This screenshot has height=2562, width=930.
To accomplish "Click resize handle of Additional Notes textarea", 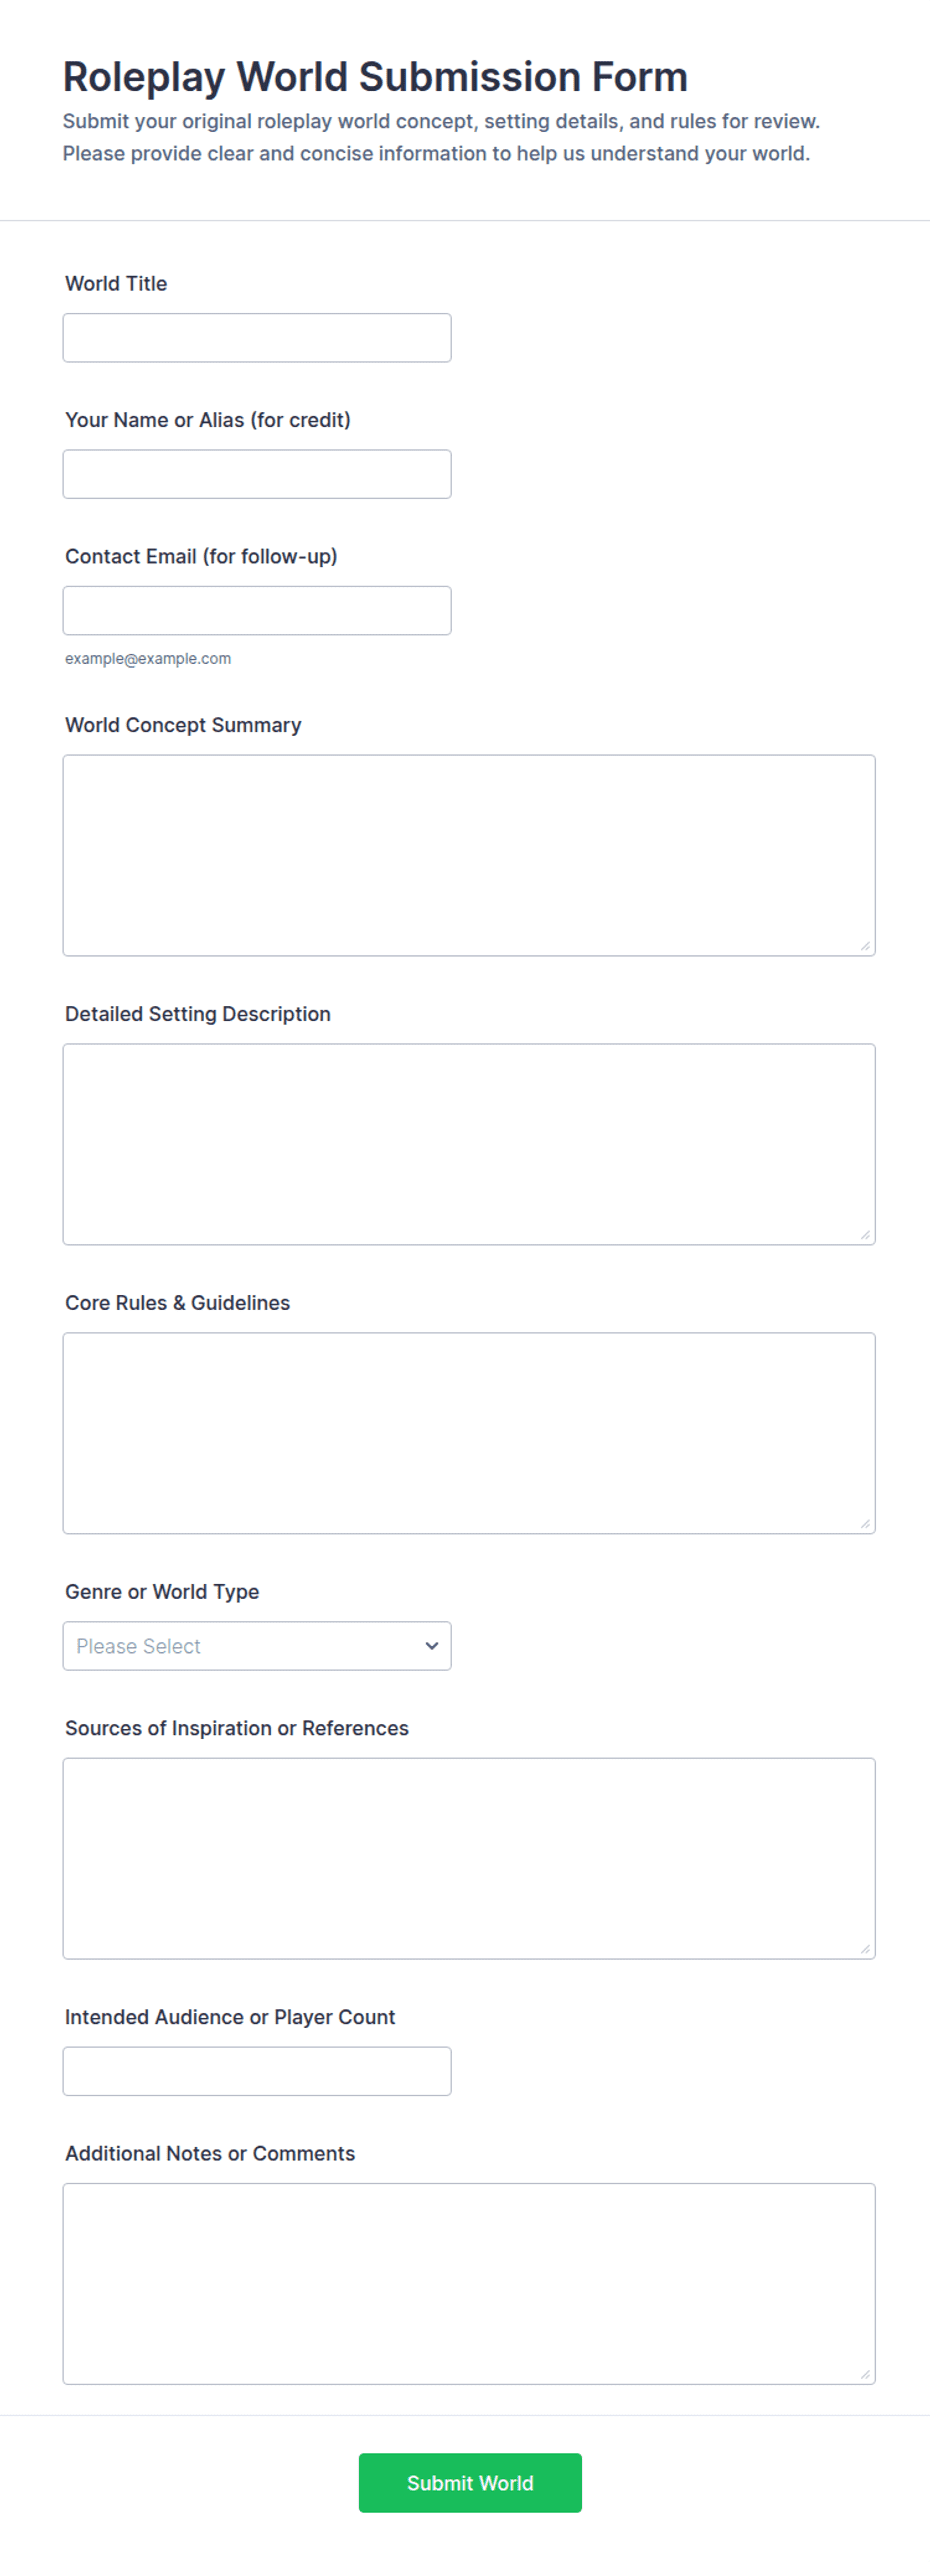I will coord(865,2375).
